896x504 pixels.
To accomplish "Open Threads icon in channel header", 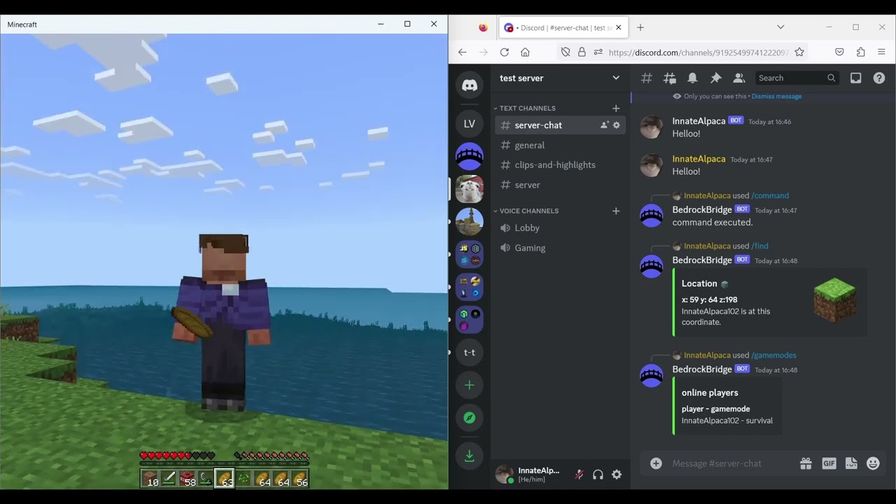I will (669, 78).
